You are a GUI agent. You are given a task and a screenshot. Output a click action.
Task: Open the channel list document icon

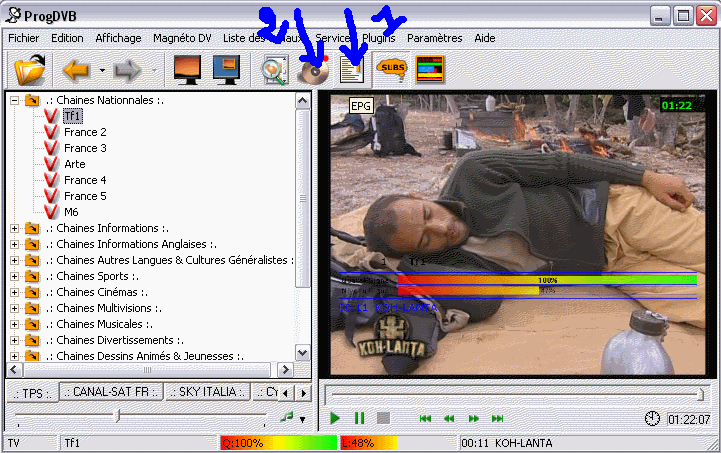[x=352, y=70]
